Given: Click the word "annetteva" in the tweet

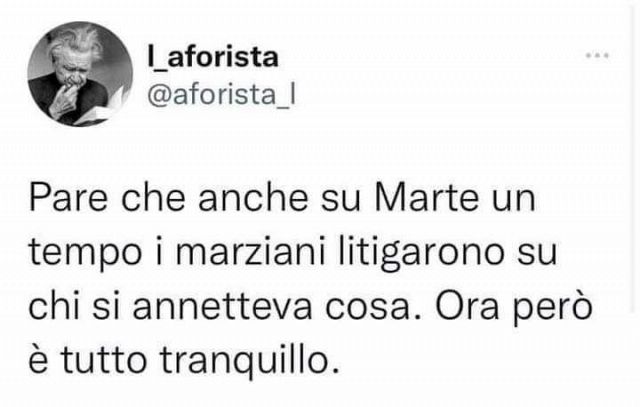Looking at the screenshot, I should pyautogui.click(x=222, y=308).
